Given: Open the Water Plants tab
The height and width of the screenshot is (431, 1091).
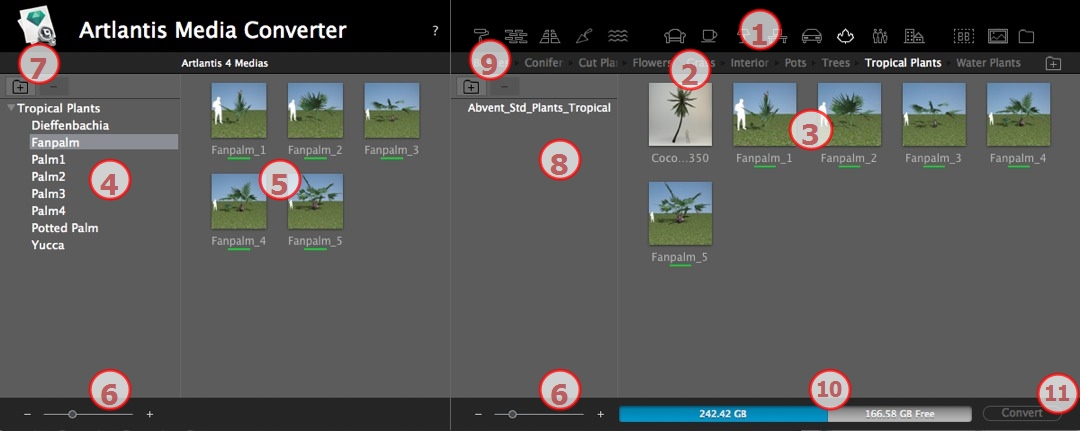Looking at the screenshot, I should tap(988, 63).
